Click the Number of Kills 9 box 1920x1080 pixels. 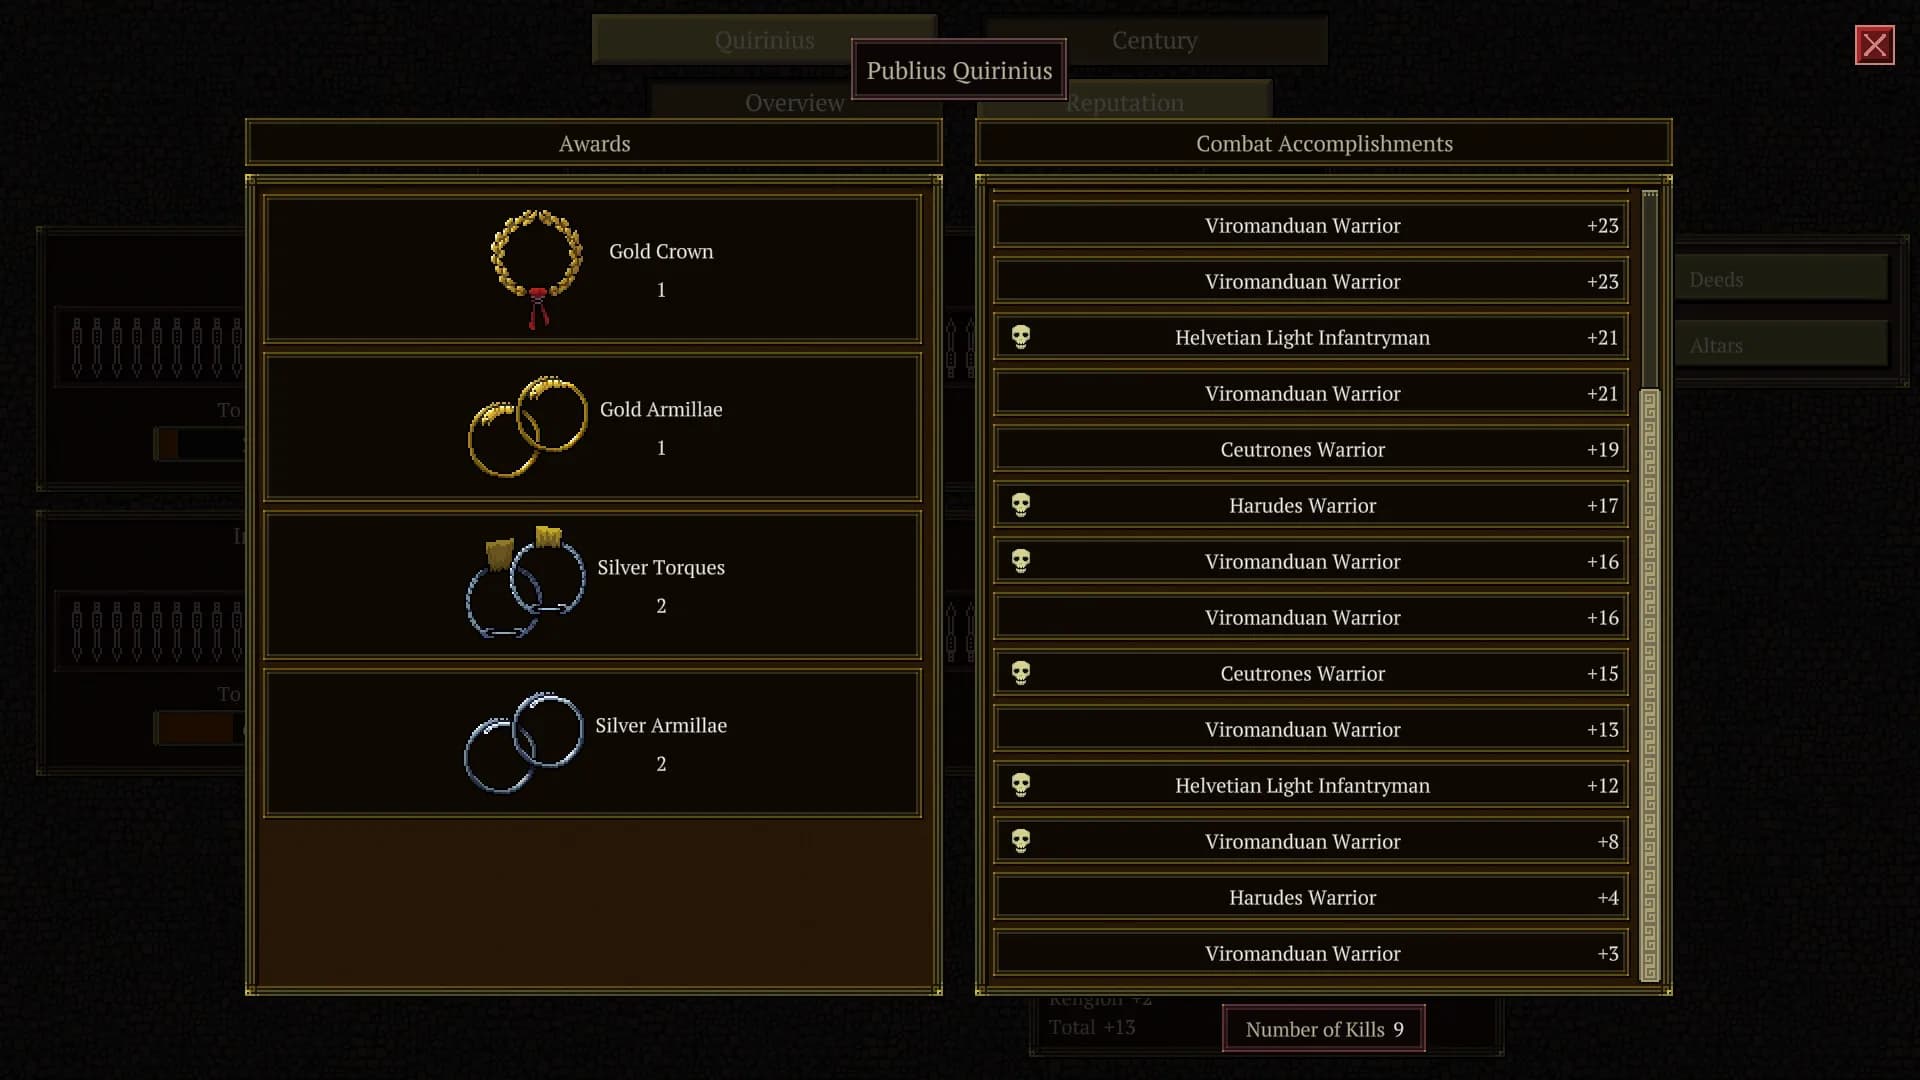pyautogui.click(x=1324, y=1029)
